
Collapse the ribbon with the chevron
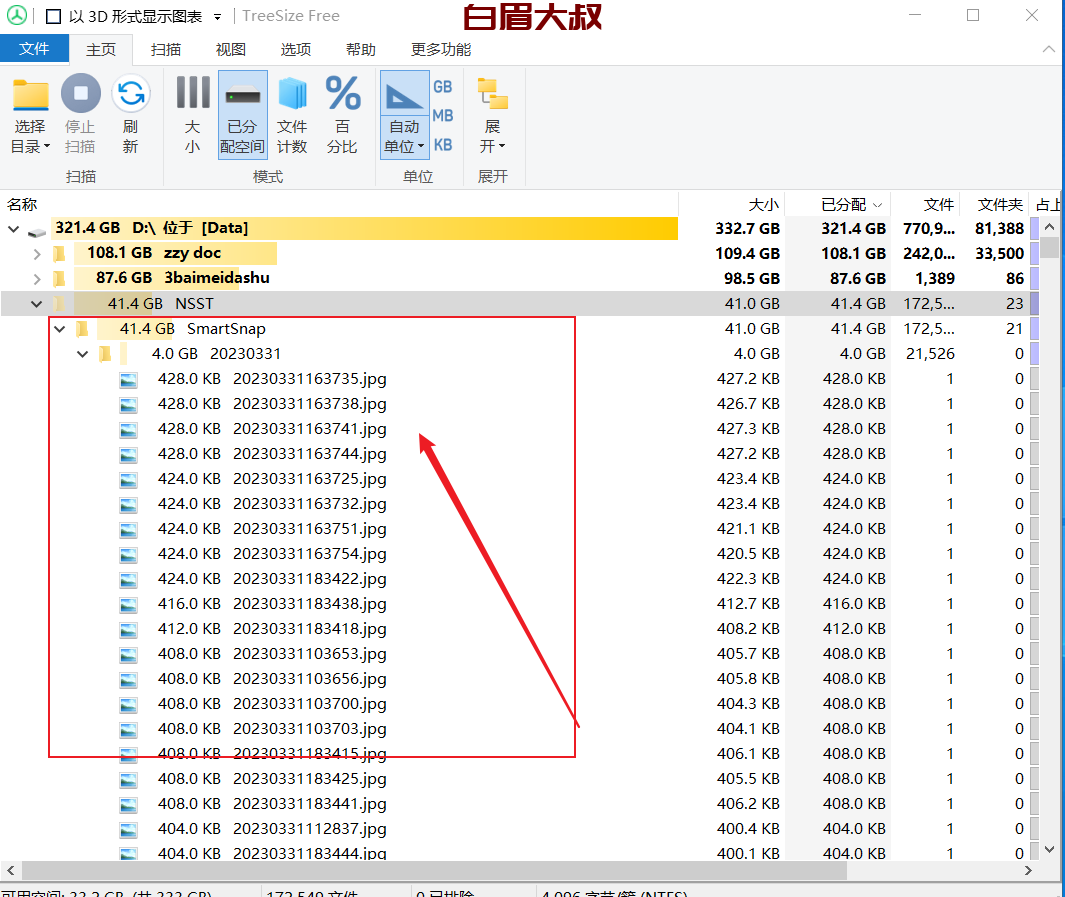pos(1049,49)
